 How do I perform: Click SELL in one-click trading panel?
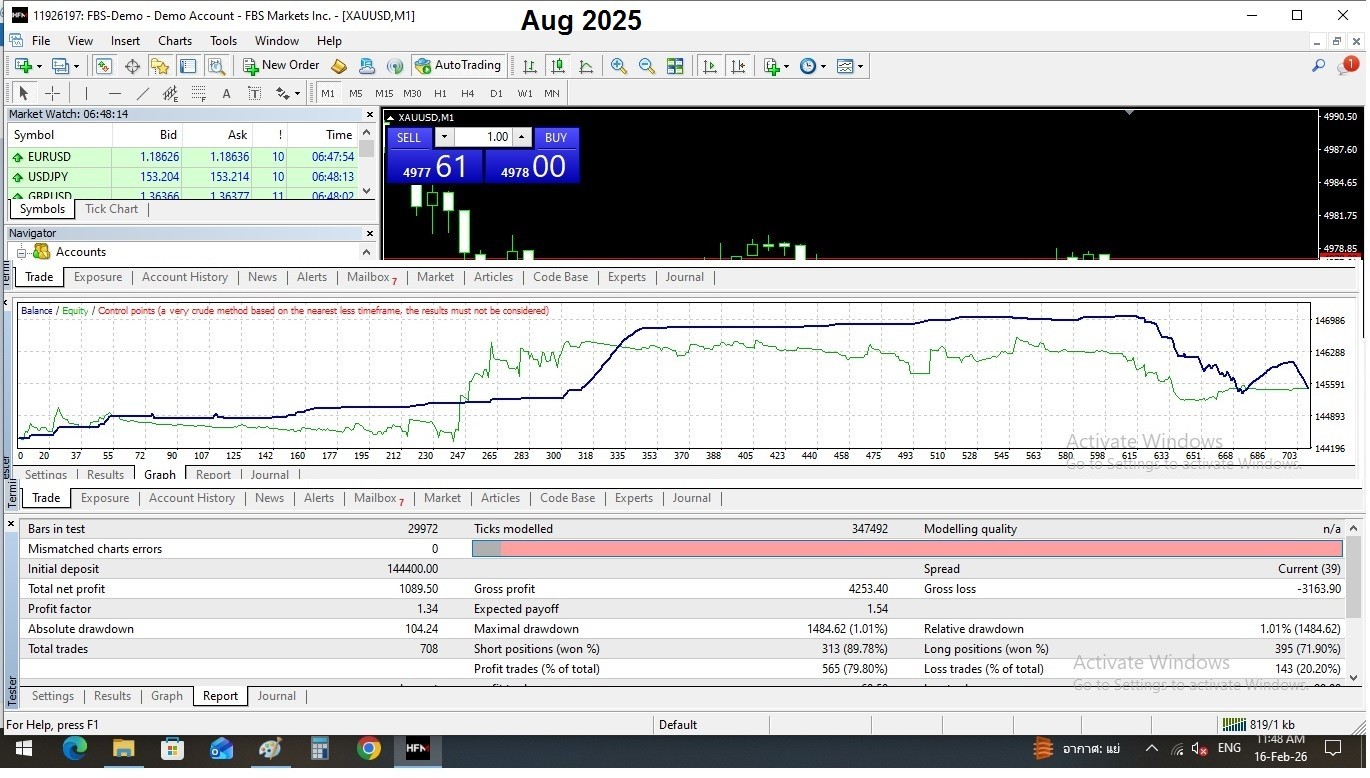(409, 138)
